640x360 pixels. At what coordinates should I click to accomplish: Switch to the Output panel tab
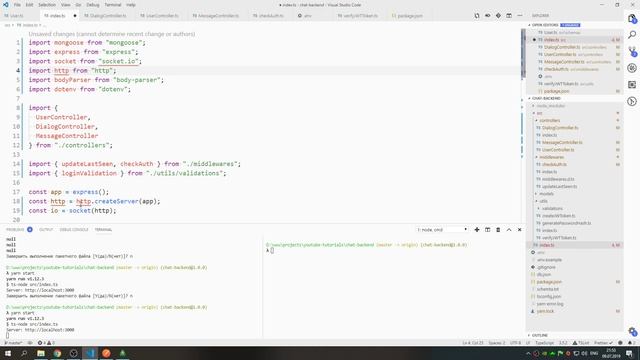(46, 230)
